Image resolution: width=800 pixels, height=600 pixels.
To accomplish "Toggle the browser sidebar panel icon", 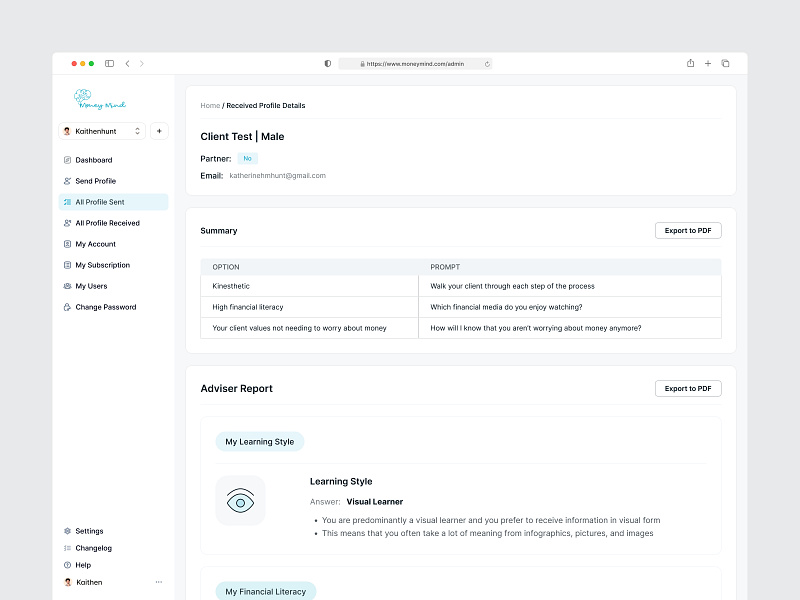I will 109,63.
